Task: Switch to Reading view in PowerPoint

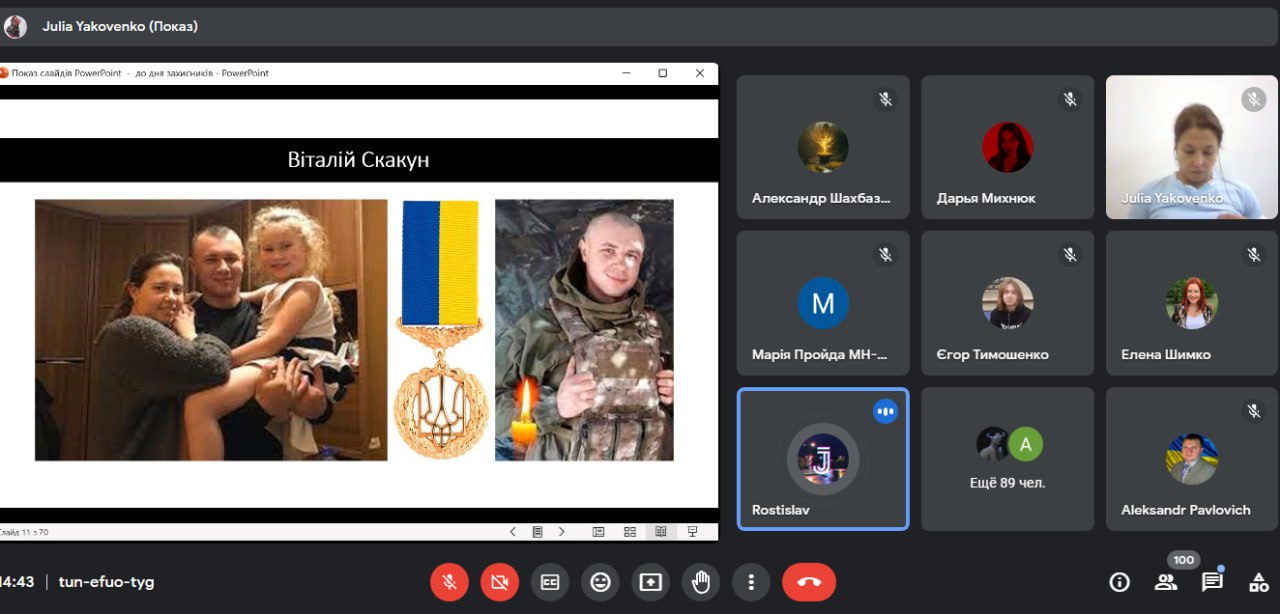Action: click(661, 532)
